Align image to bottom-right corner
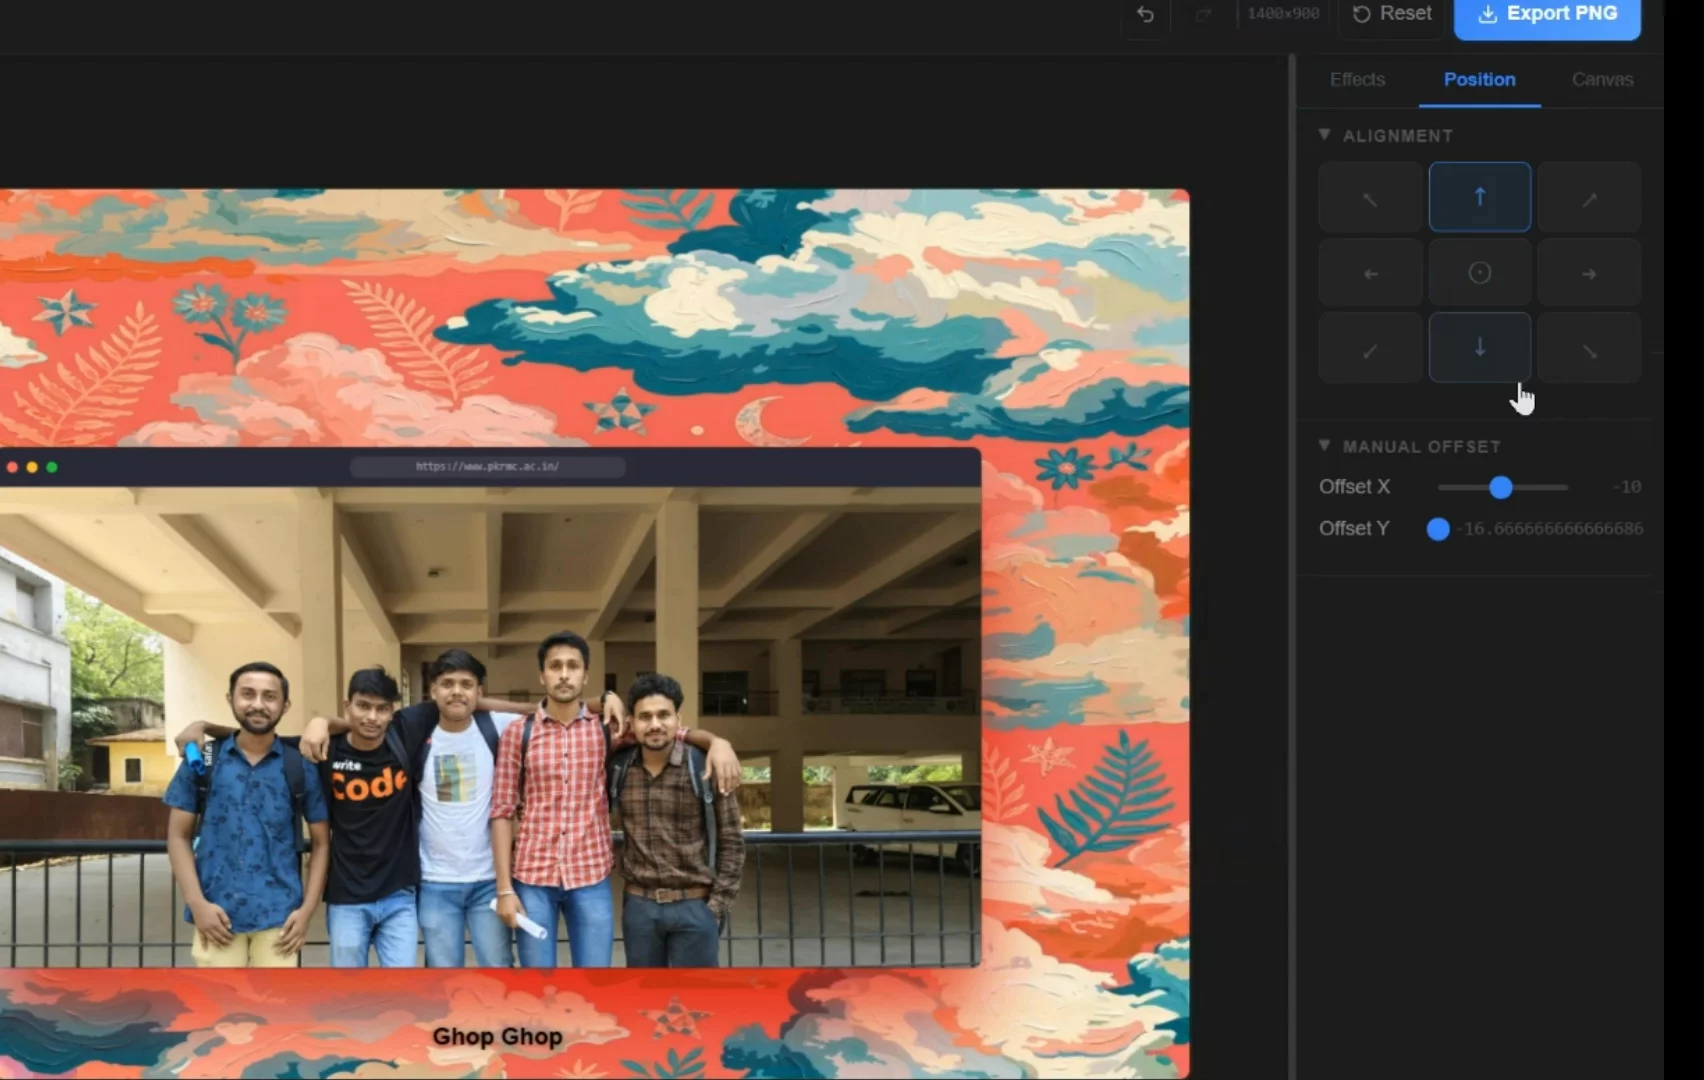The height and width of the screenshot is (1080, 1704). pos(1589,348)
